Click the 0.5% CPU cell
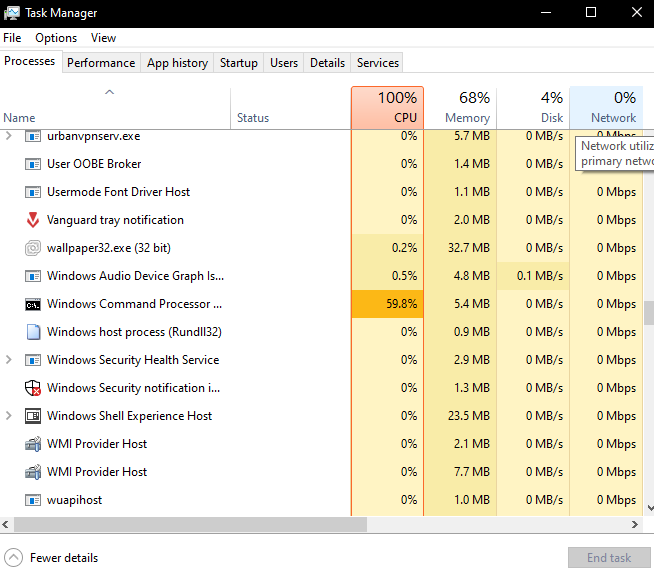 click(x=387, y=276)
